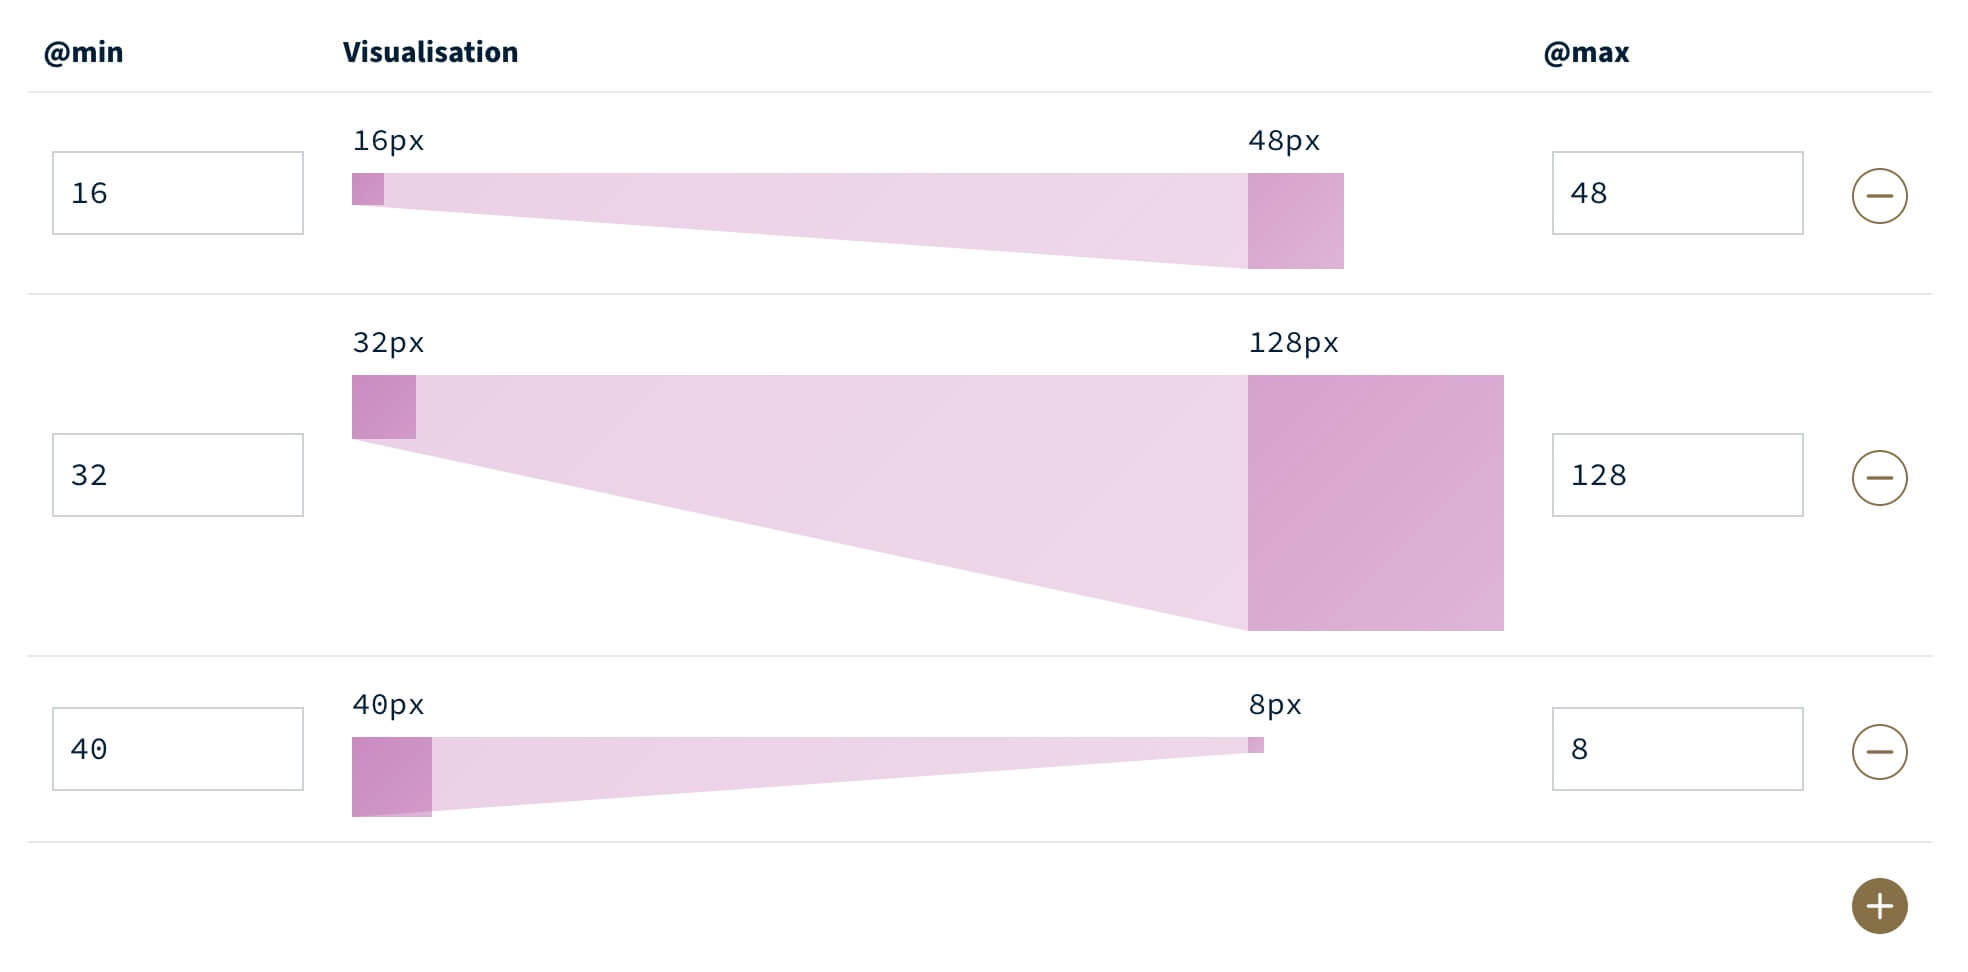
Task: Focus the @min field containing 40
Action: click(178, 749)
